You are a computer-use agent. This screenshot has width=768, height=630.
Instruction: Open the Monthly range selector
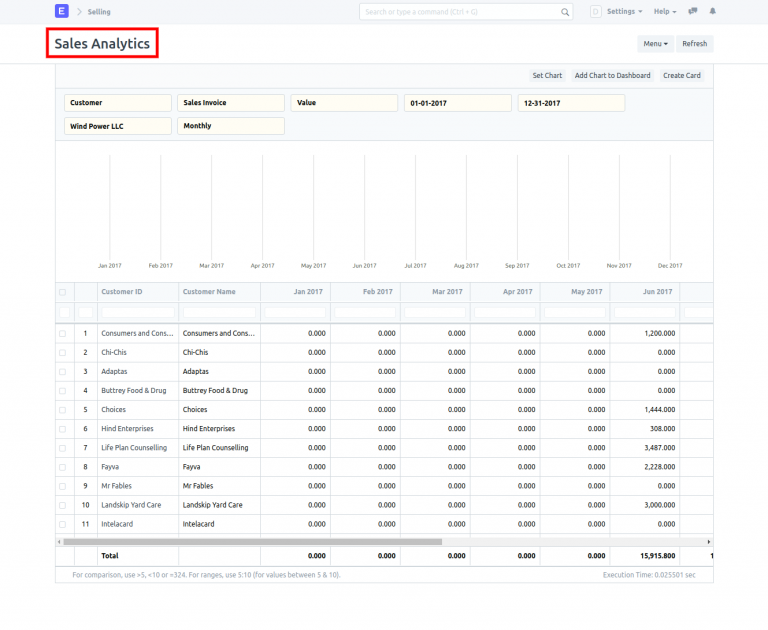point(231,126)
